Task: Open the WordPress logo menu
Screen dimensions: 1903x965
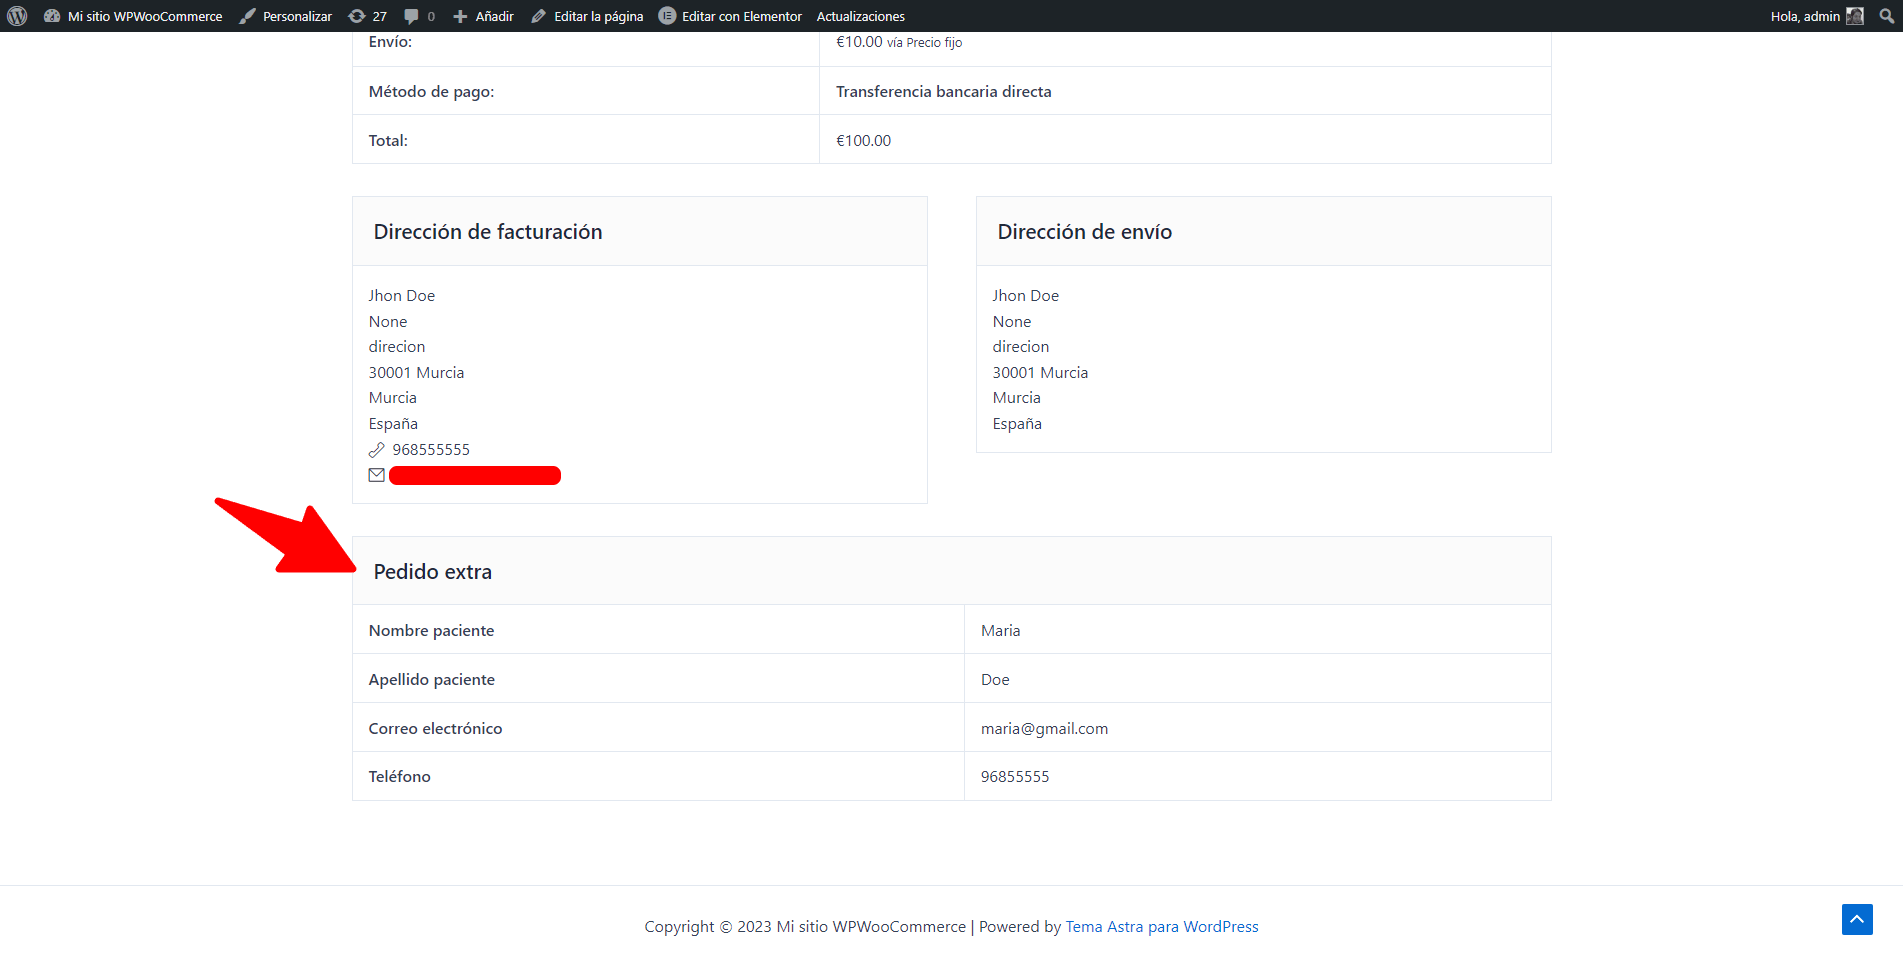Action: click(17, 16)
